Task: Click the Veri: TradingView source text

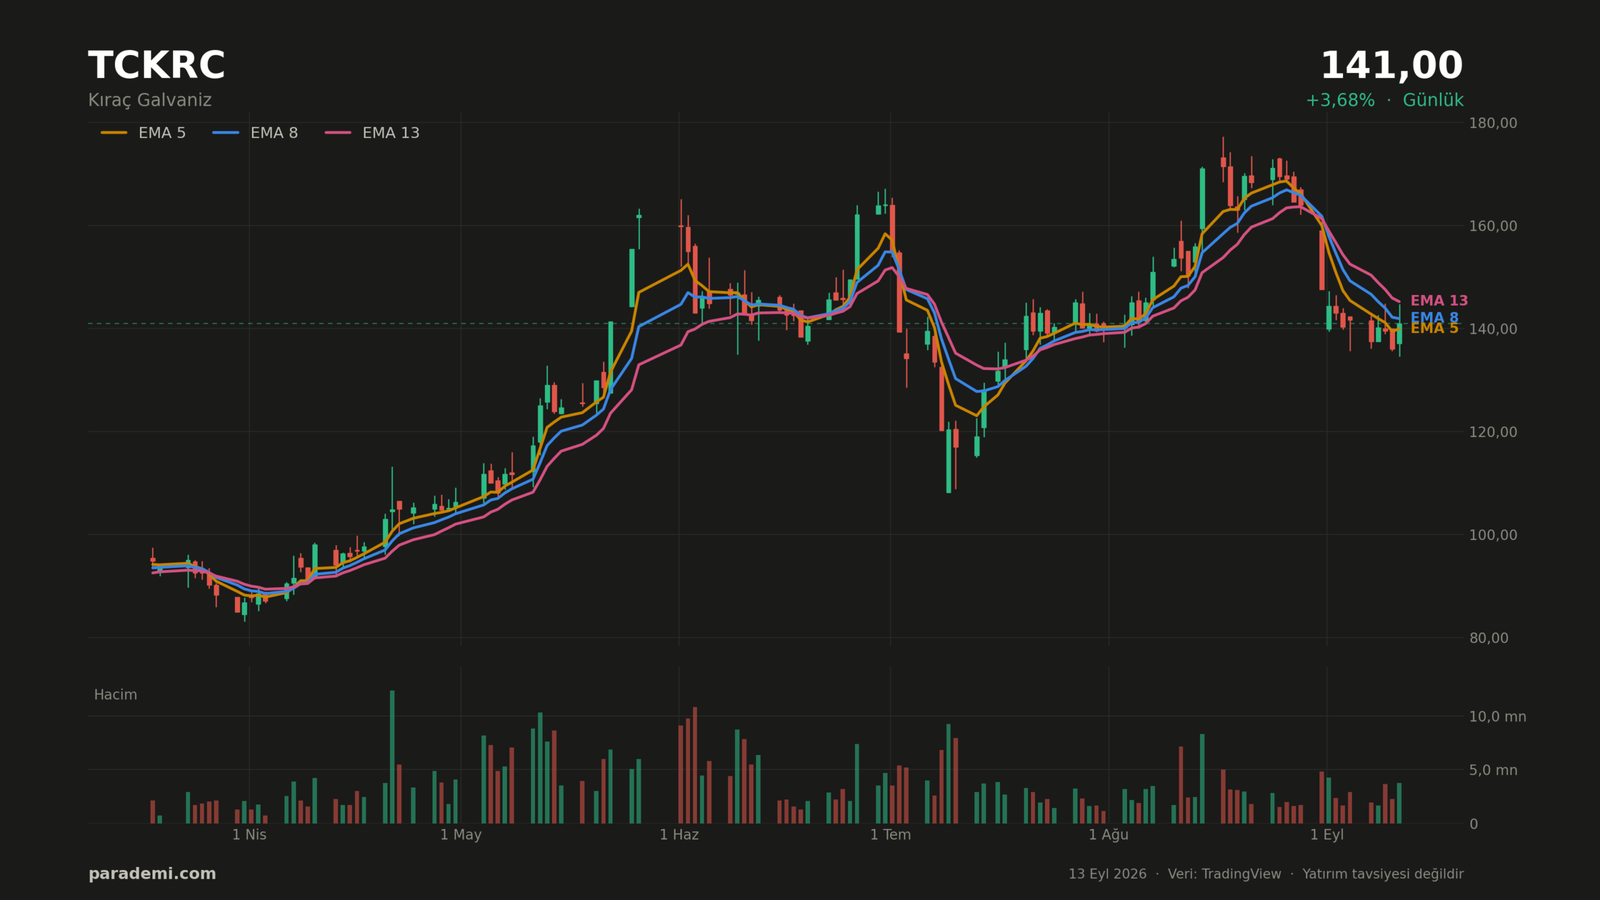Action: click(1224, 874)
